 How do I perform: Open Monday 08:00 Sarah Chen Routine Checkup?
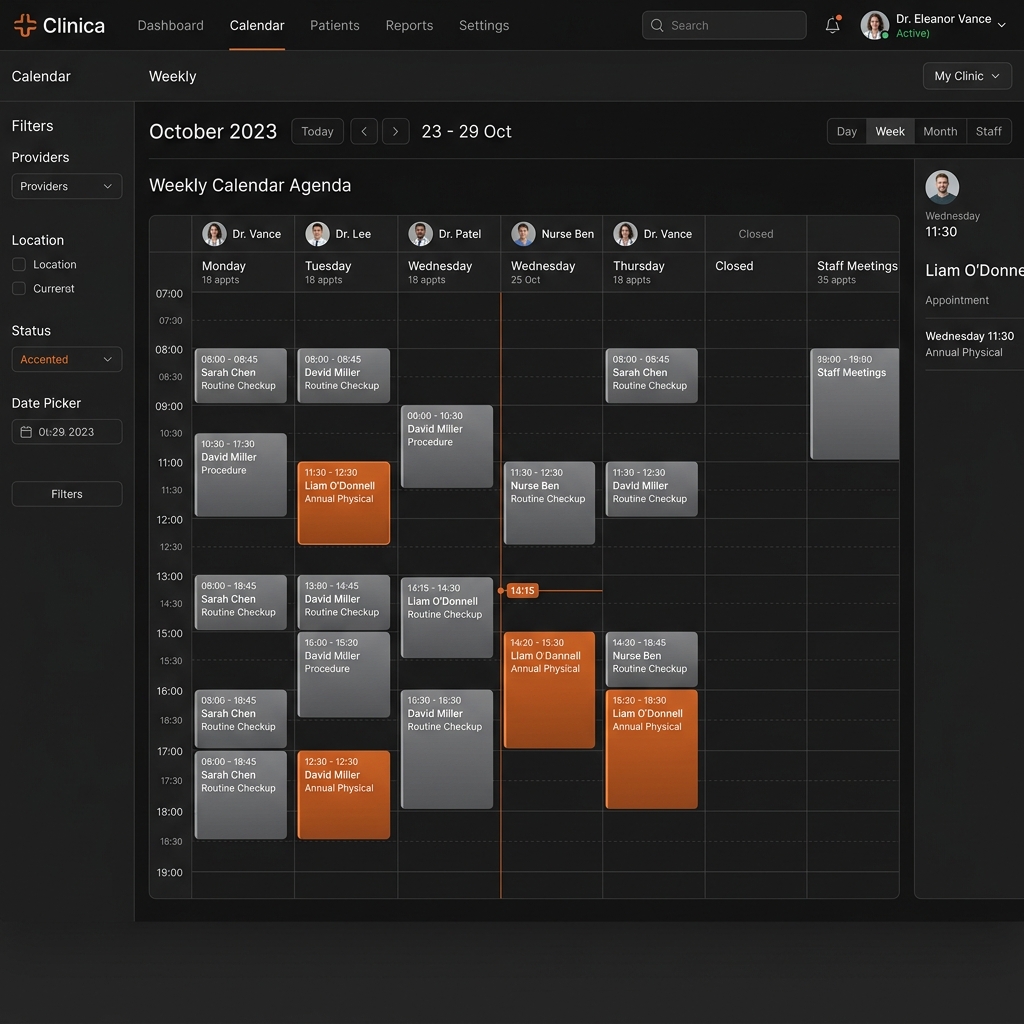240,376
